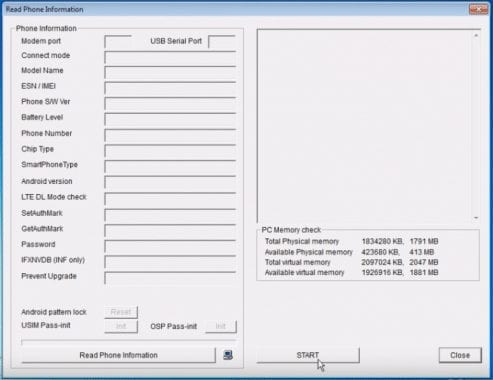Click Init button for OSP Pass-init
The image size is (493, 380).
[x=221, y=326]
